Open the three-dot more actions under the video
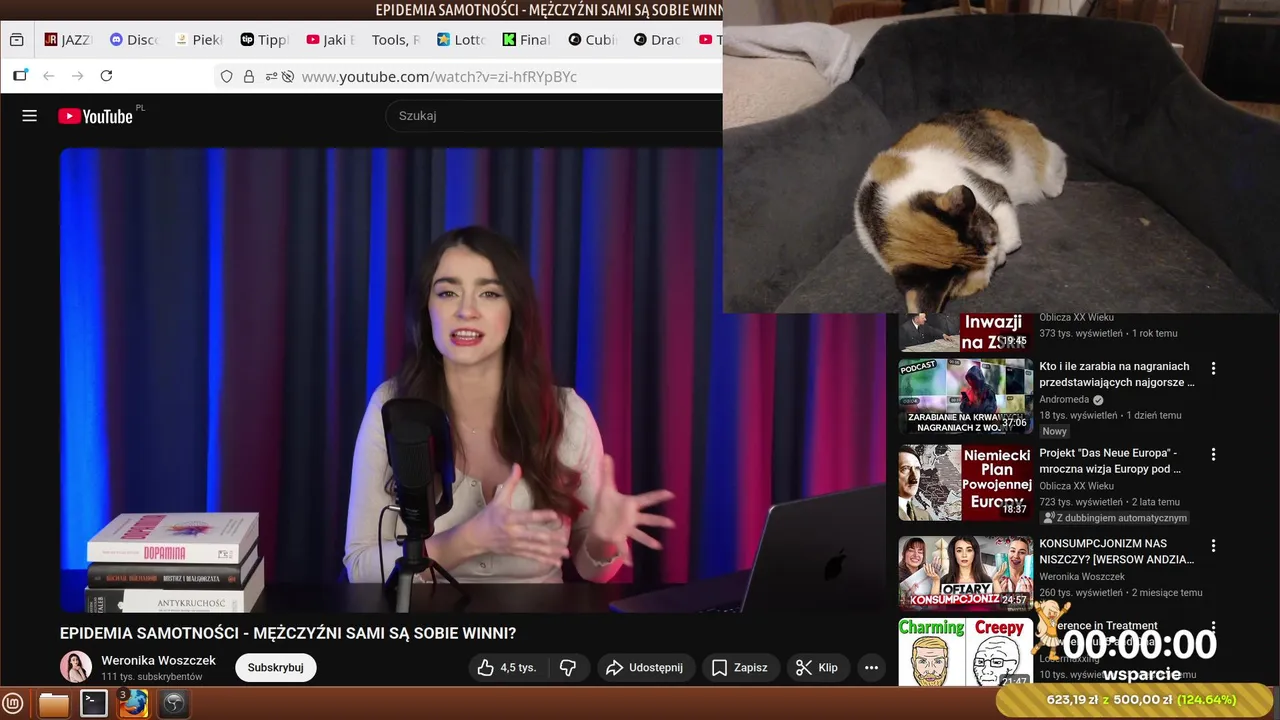 pos(871,668)
